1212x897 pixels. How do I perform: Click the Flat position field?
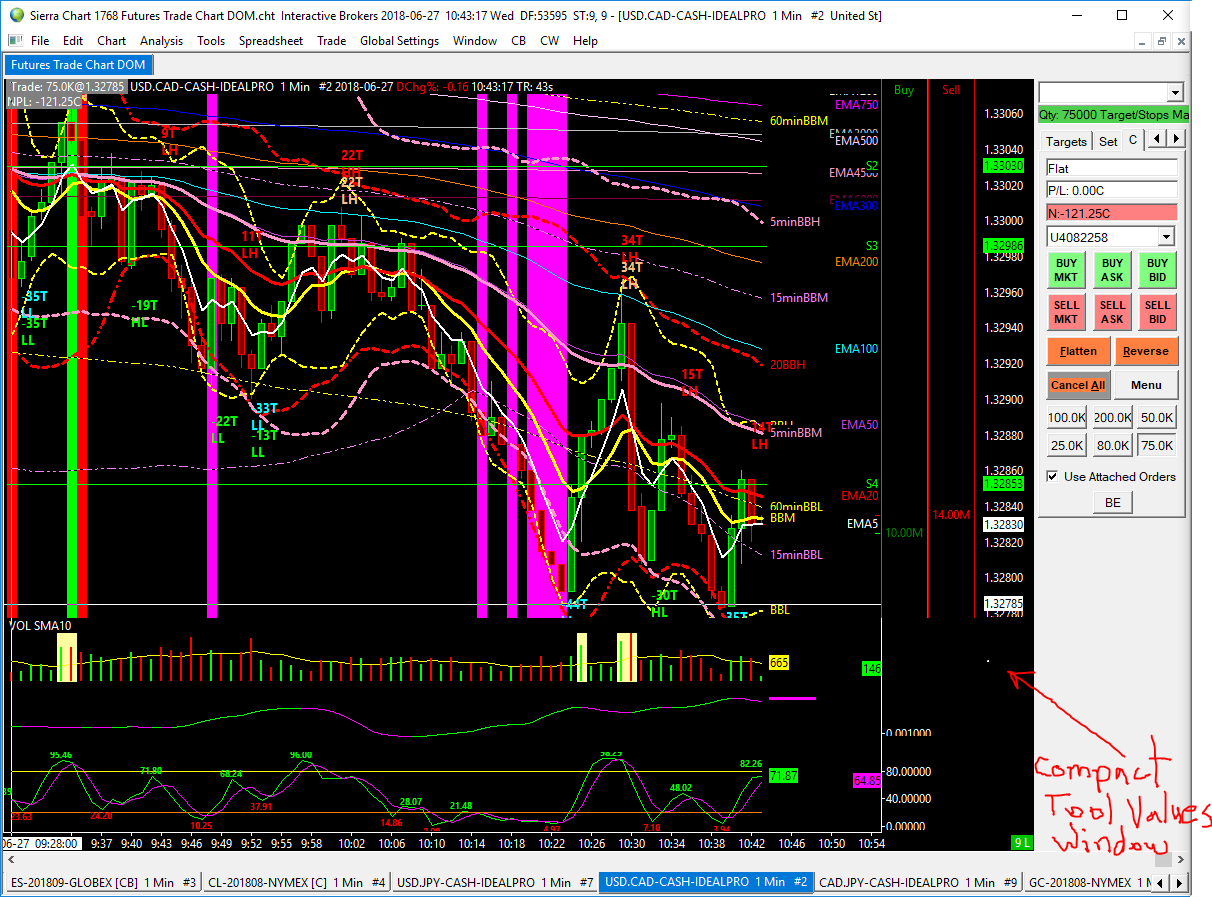1111,169
